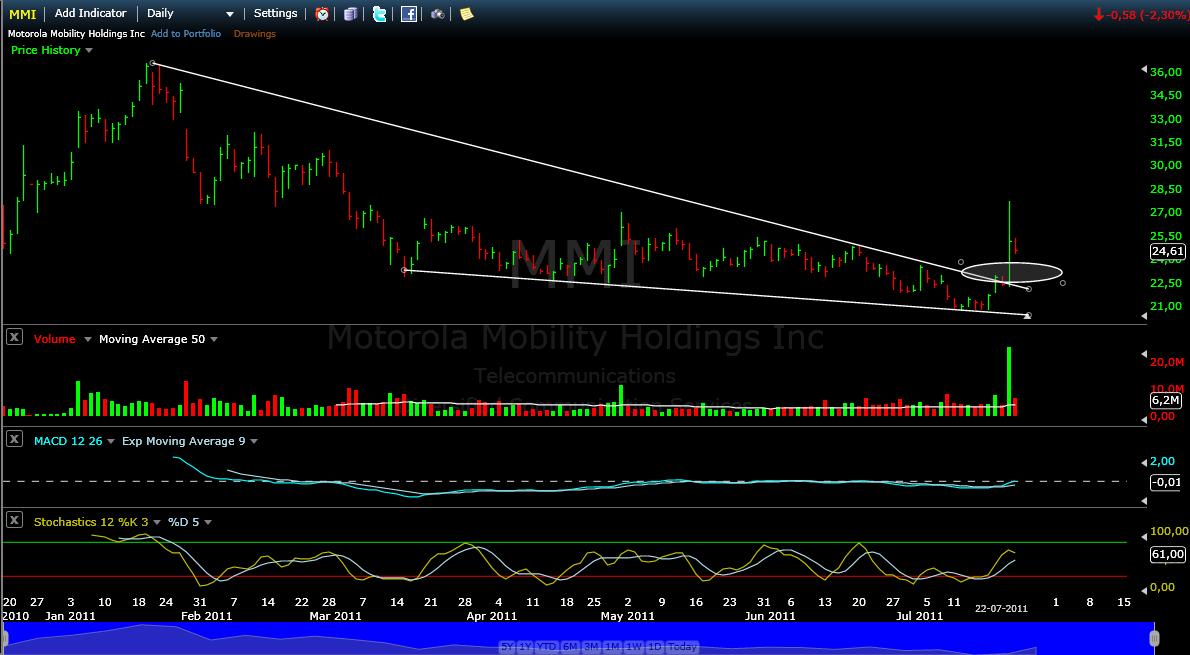The height and width of the screenshot is (655, 1190).
Task: Click the Motorola Mobility Holdings Inc name
Action: 76,33
